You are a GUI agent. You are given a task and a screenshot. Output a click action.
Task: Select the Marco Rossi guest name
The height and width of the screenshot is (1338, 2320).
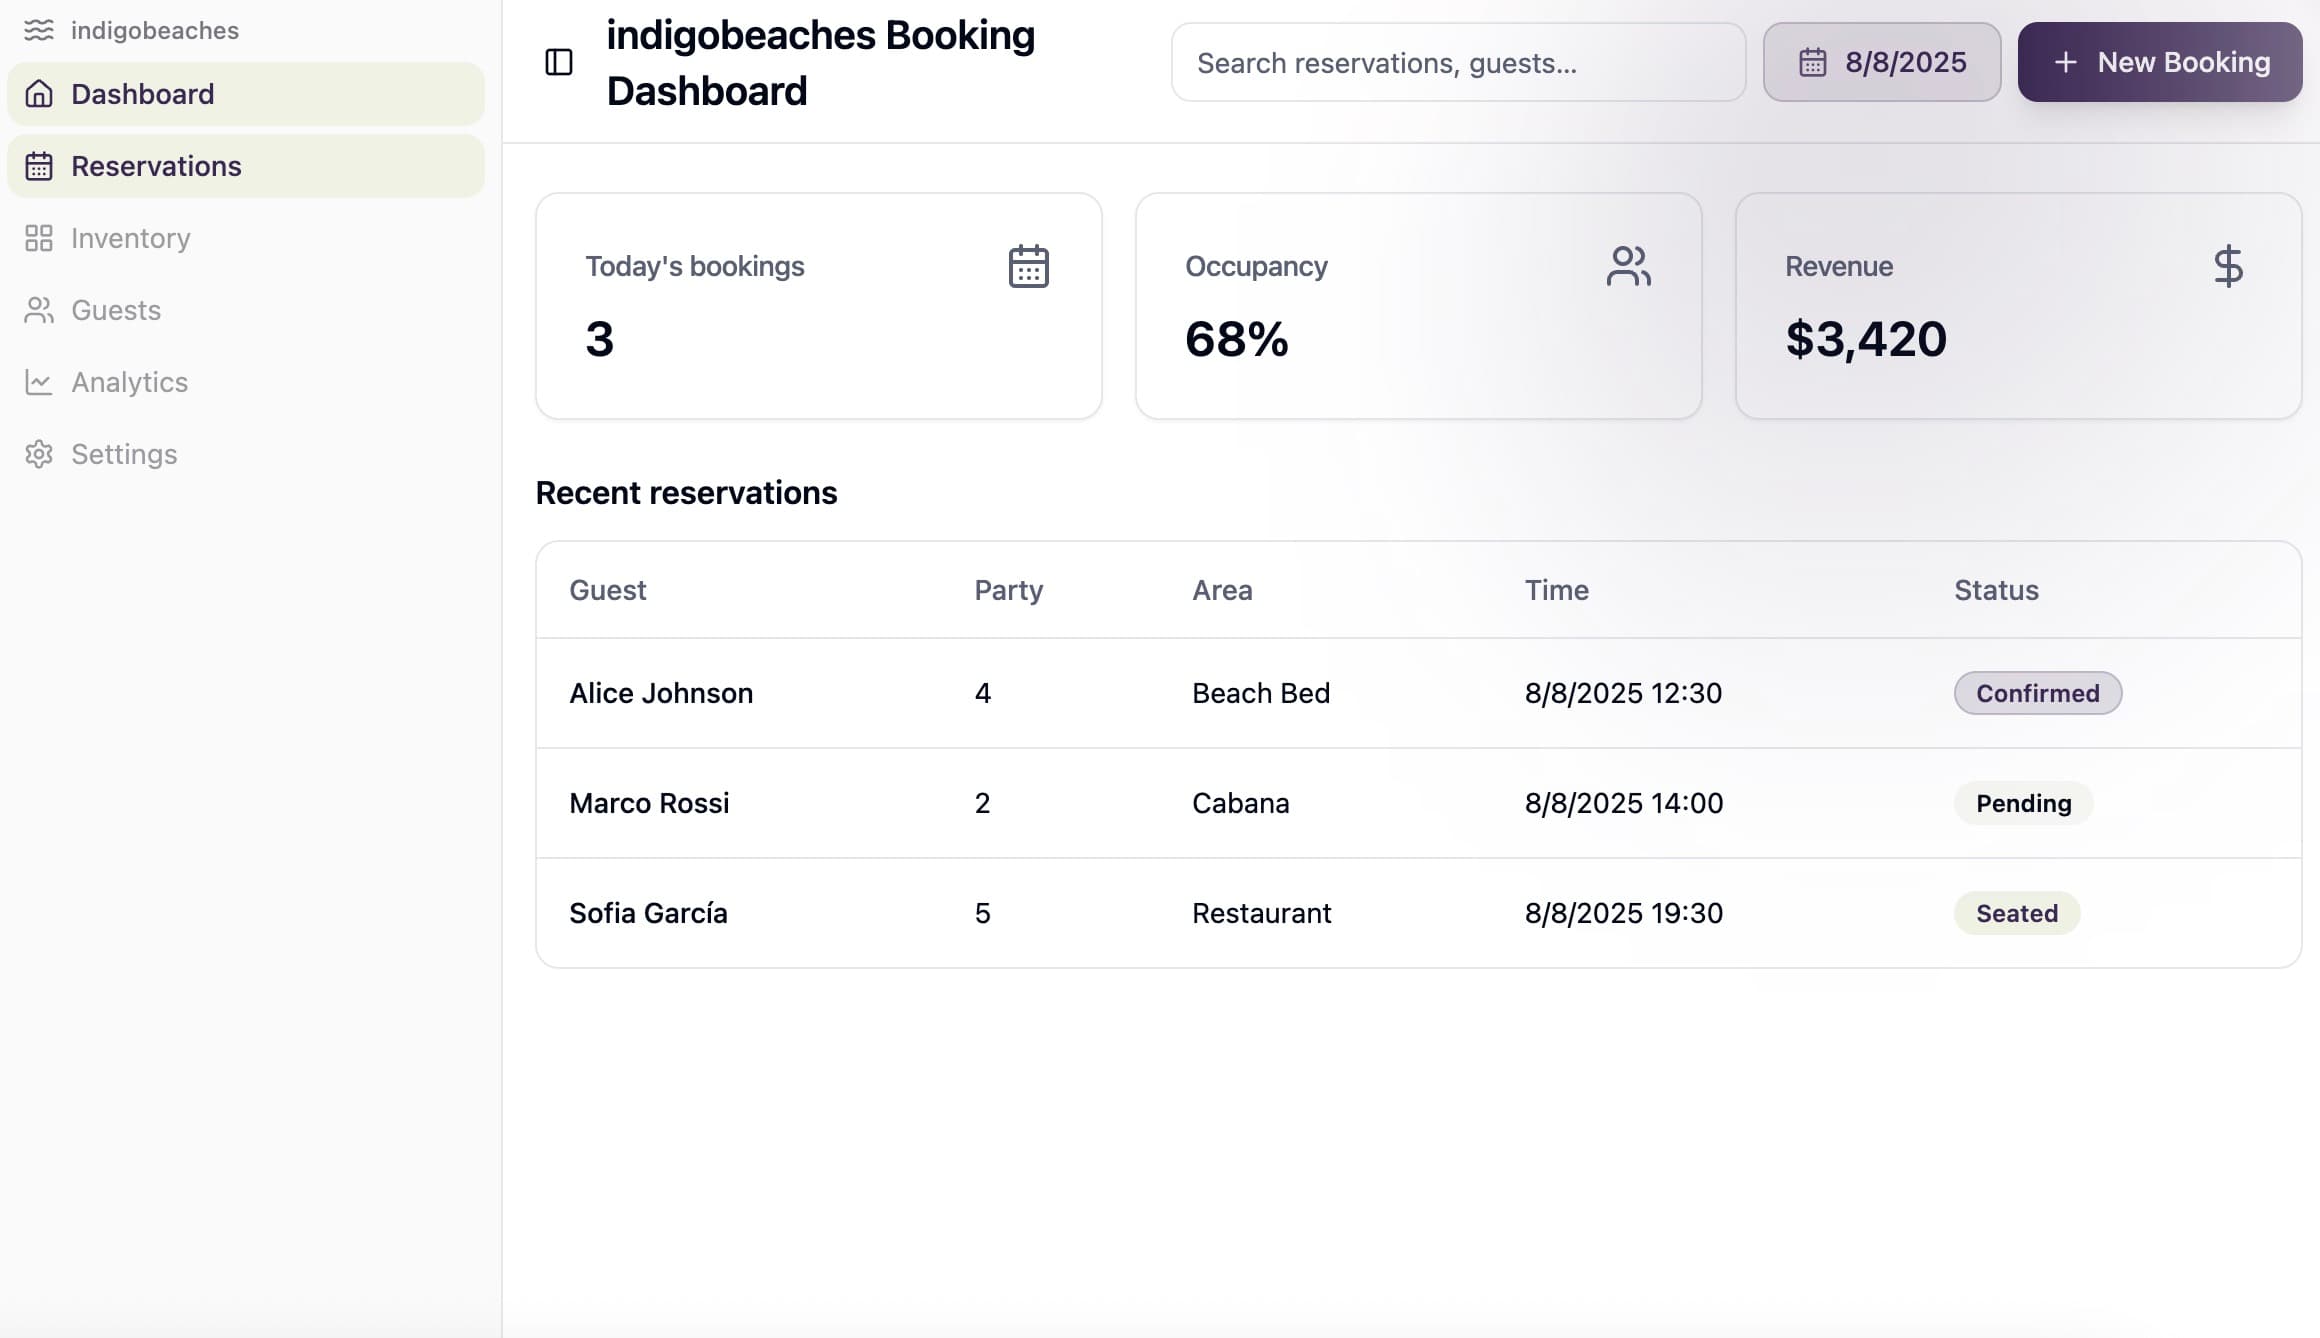tap(649, 803)
